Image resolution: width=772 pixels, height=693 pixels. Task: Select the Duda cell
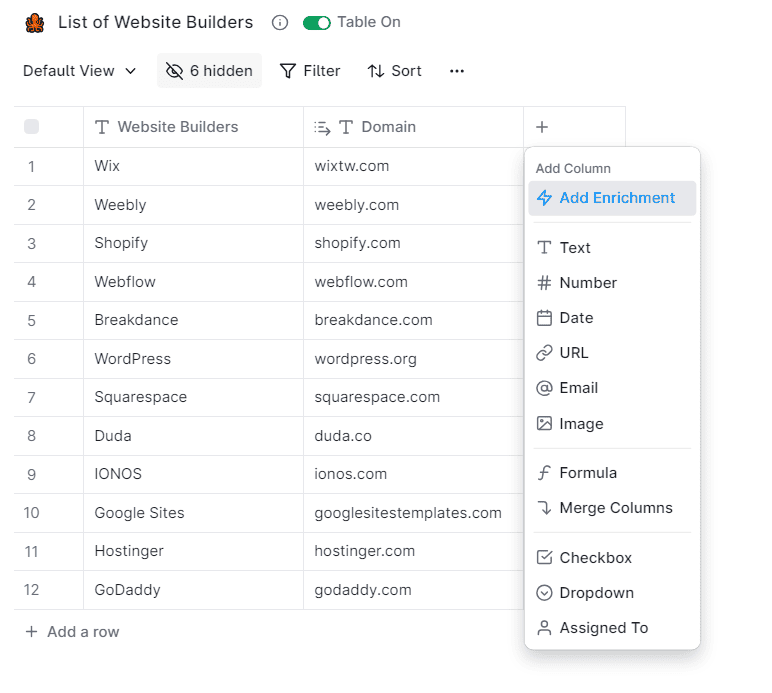click(193, 436)
